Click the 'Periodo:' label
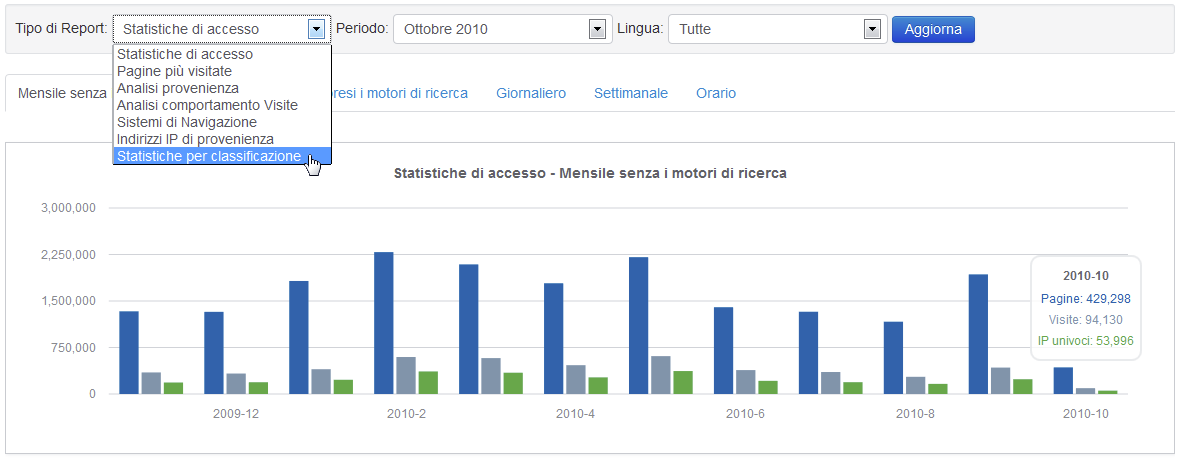This screenshot has height=458, width=1178. (362, 29)
